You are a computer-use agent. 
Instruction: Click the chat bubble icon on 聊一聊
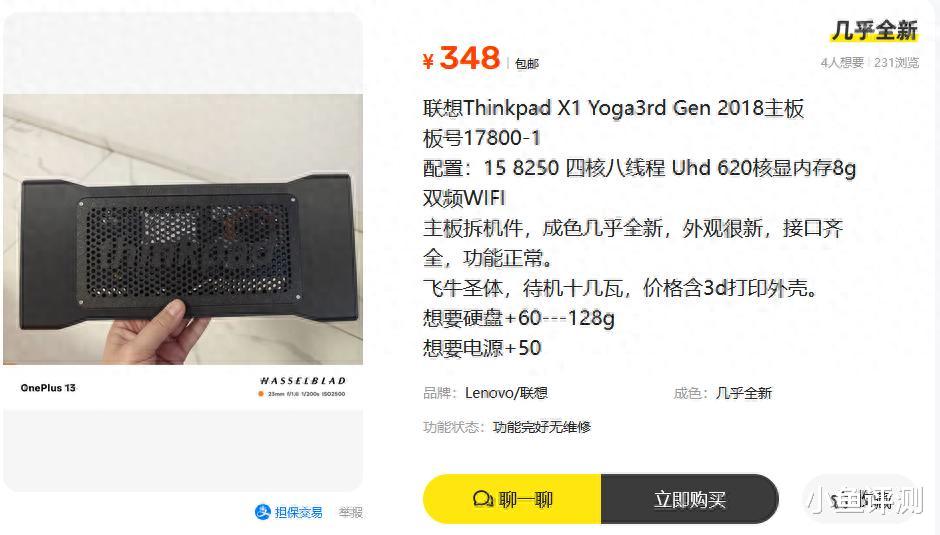tap(482, 499)
